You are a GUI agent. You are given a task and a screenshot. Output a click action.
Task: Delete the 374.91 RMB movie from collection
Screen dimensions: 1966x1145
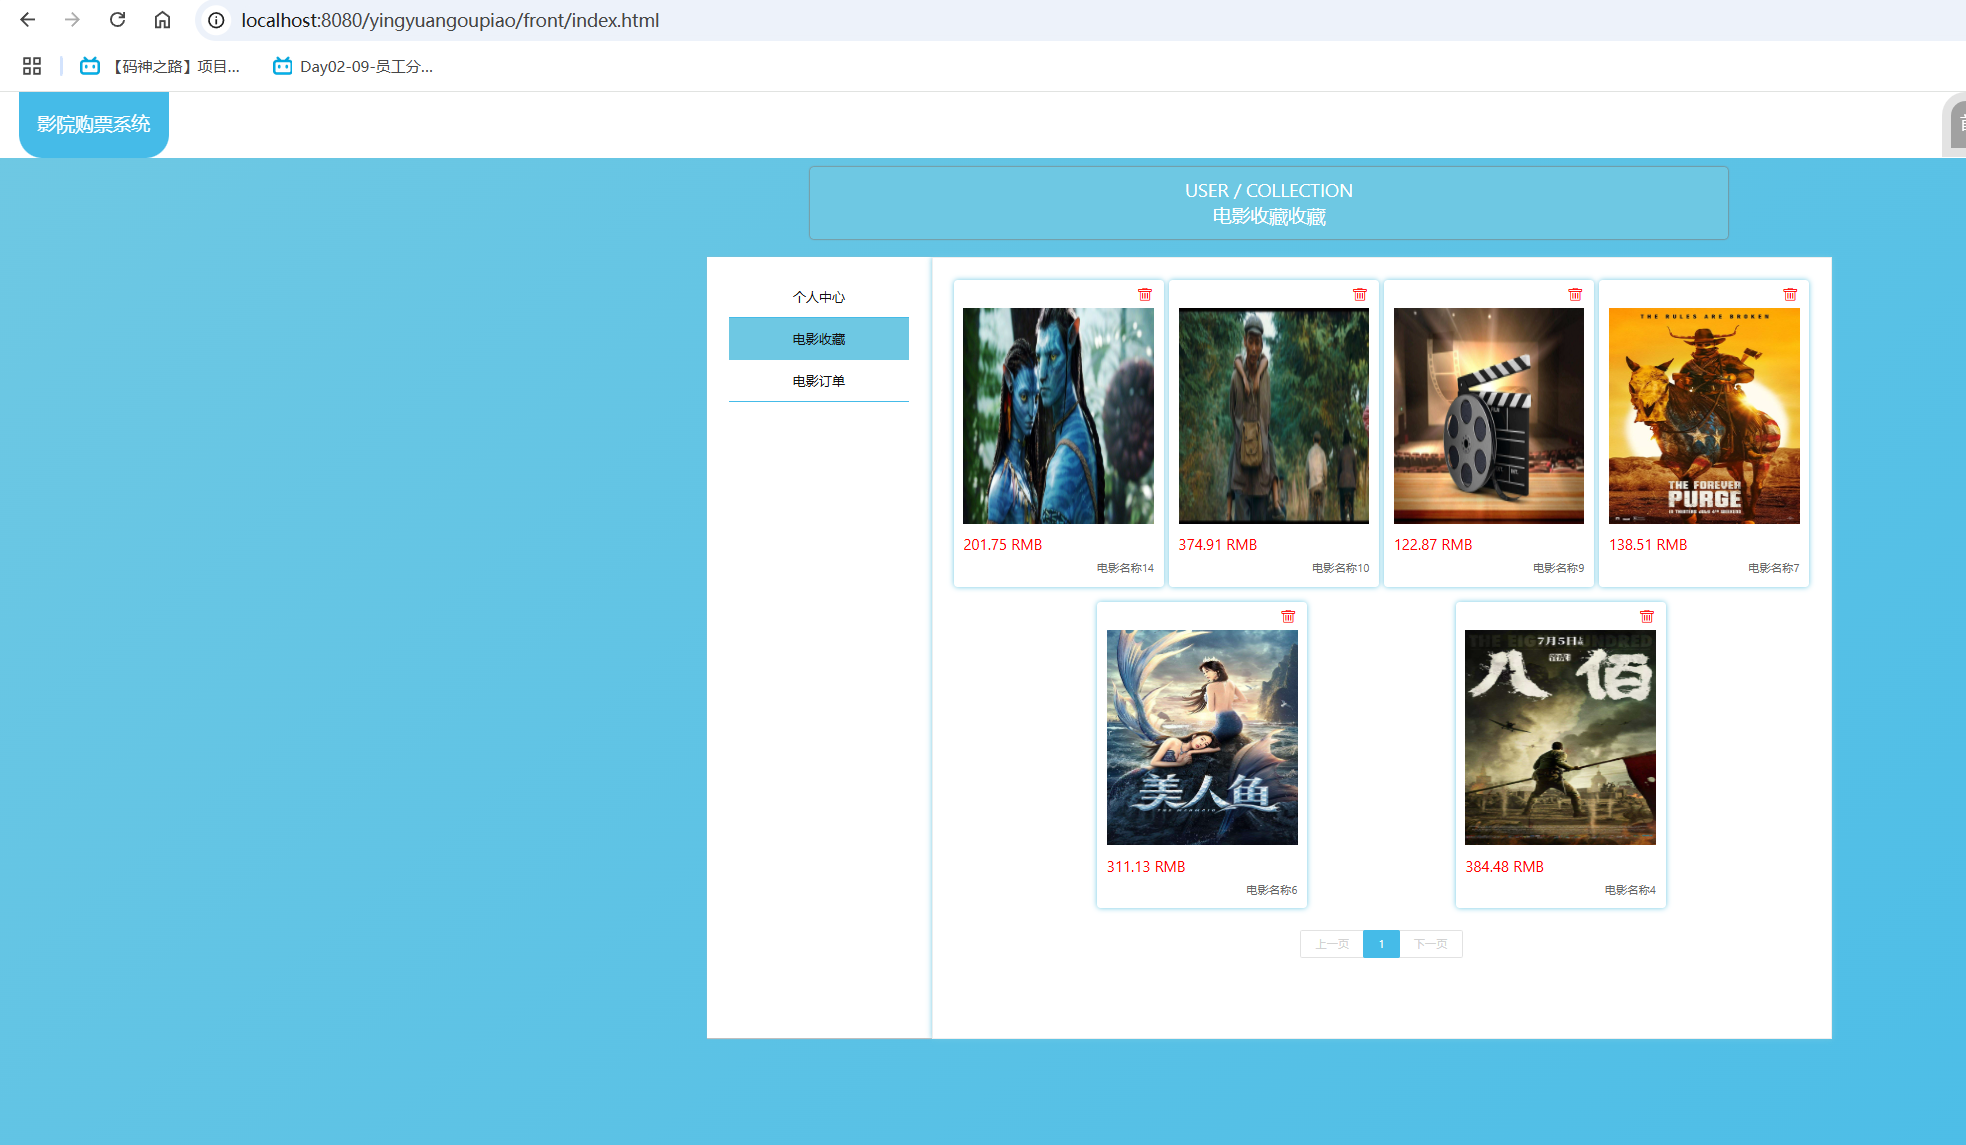(1360, 294)
